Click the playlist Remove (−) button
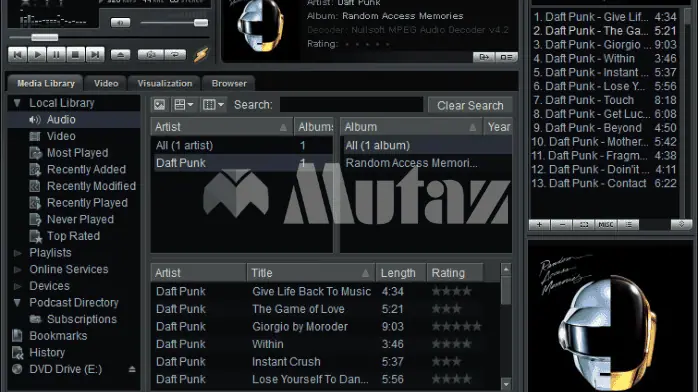Viewport: 698px width, 392px height. (562, 225)
